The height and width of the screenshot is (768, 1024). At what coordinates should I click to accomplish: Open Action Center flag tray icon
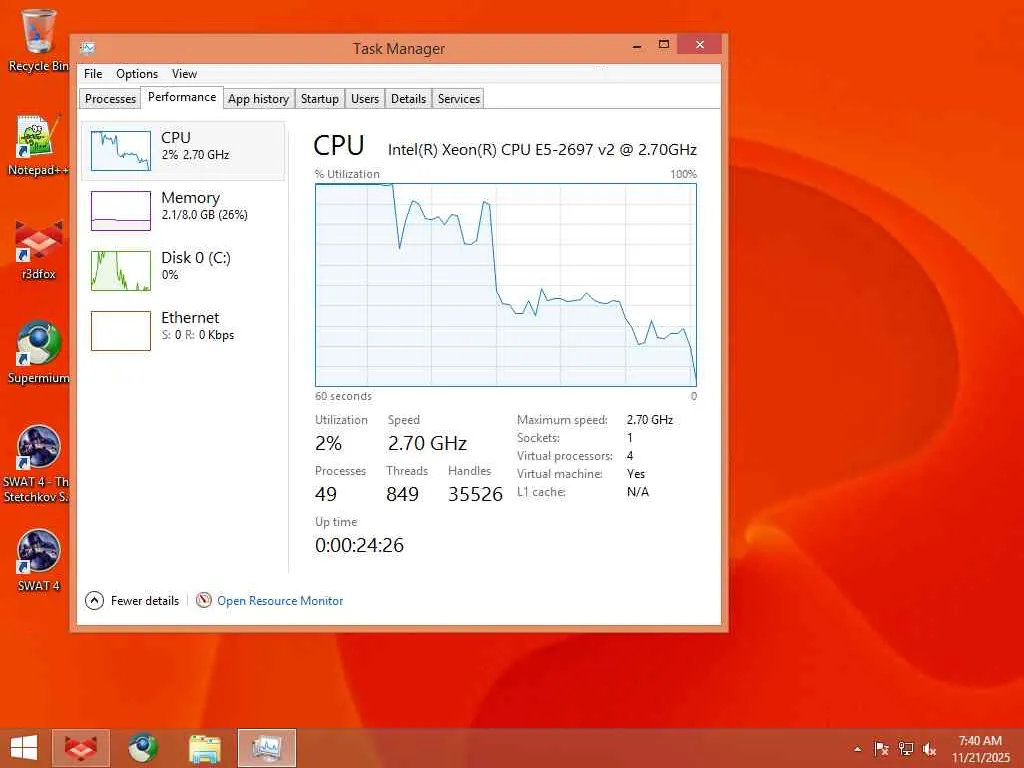tap(881, 749)
